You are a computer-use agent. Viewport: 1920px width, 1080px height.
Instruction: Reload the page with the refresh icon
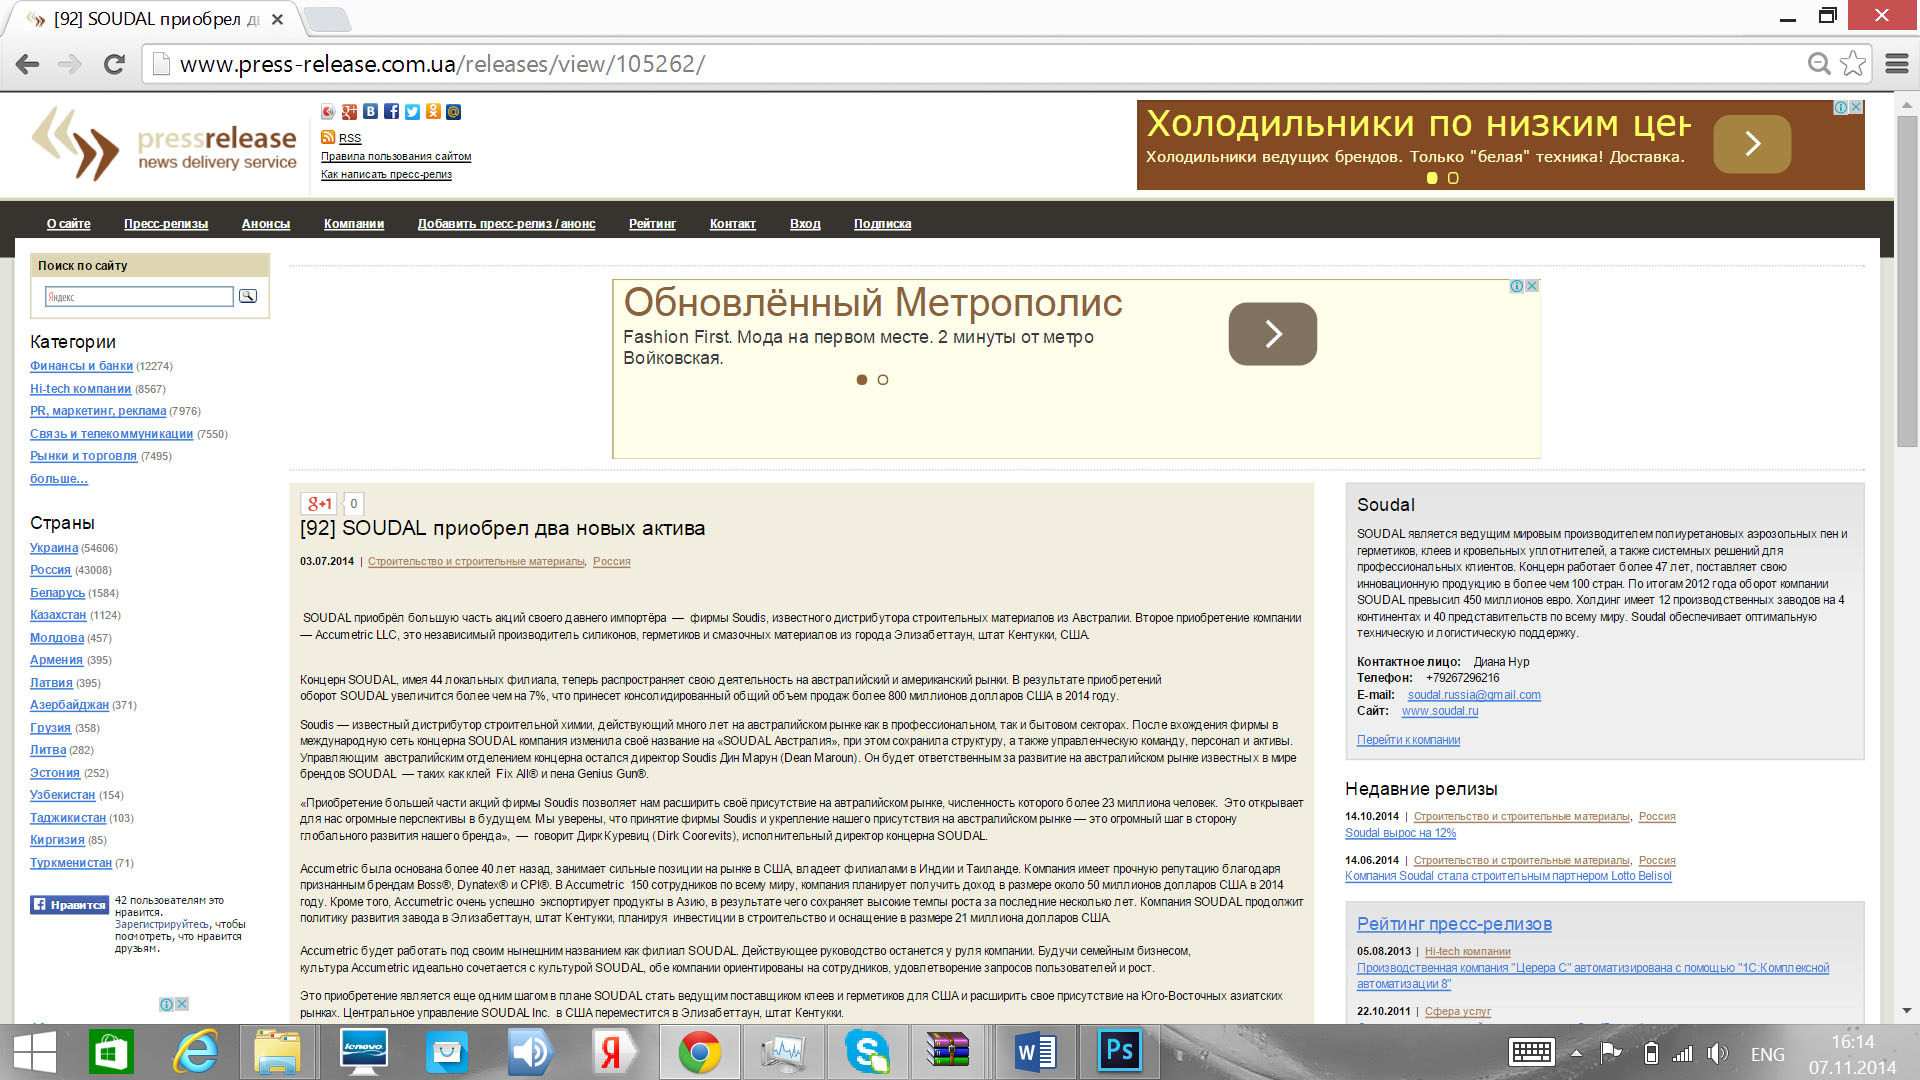click(x=114, y=64)
